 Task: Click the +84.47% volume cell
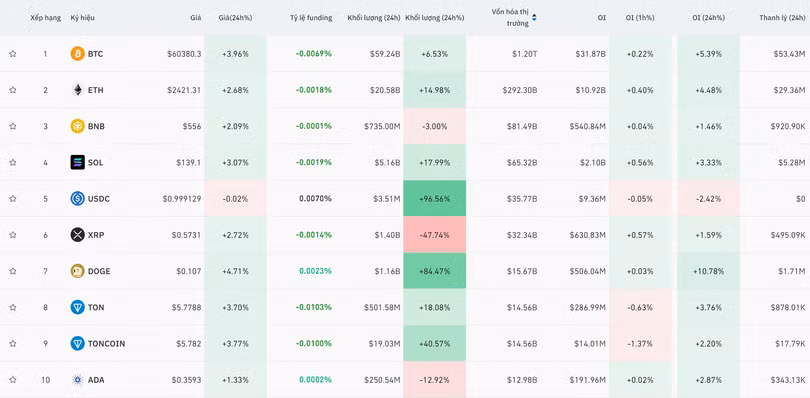434,271
